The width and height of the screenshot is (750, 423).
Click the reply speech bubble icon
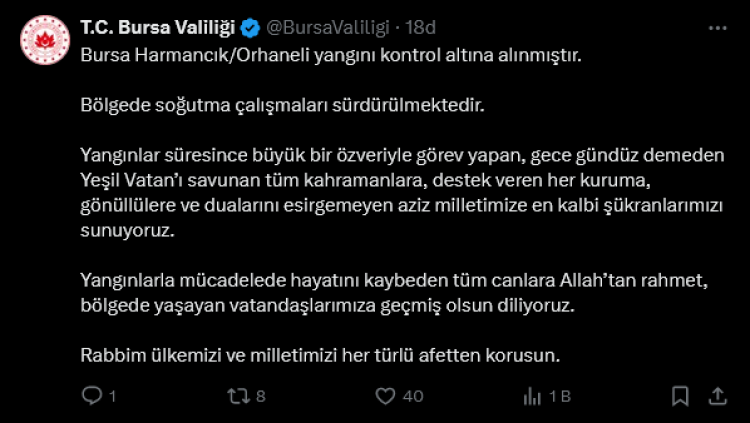tap(92, 397)
